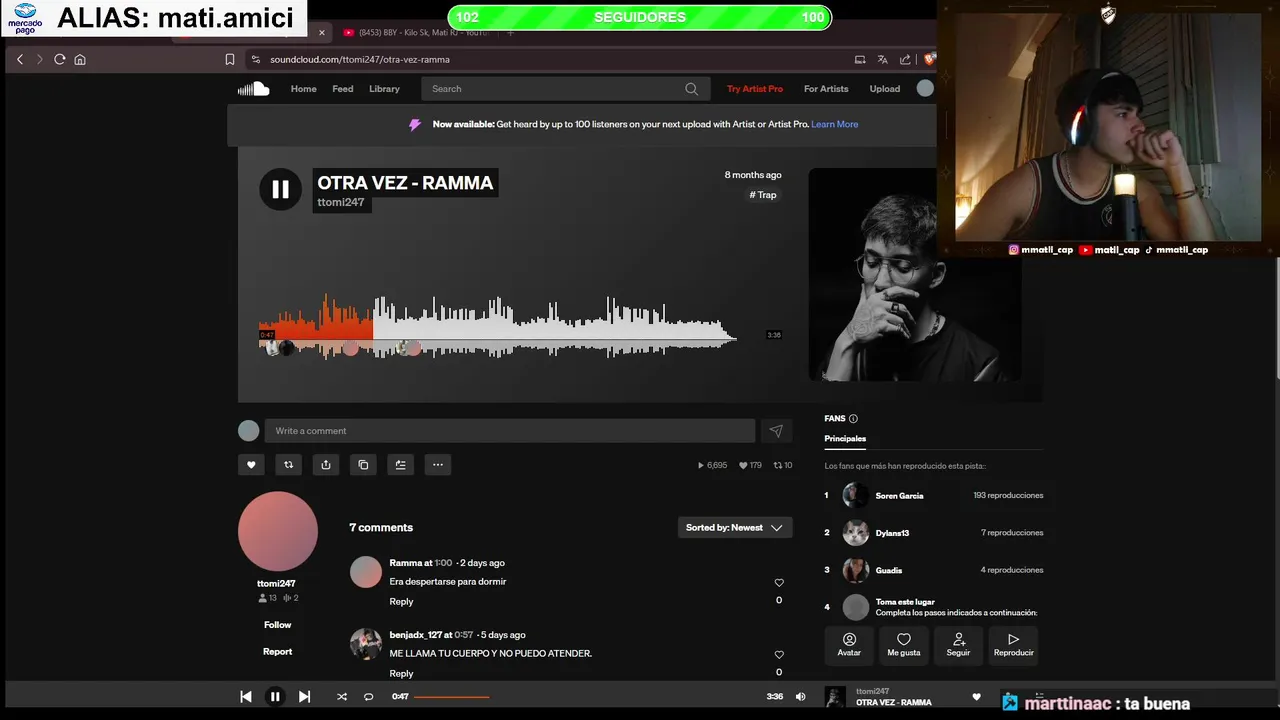Image resolution: width=1280 pixels, height=720 pixels.
Task: Seek within the track waveform
Action: tap(498, 328)
